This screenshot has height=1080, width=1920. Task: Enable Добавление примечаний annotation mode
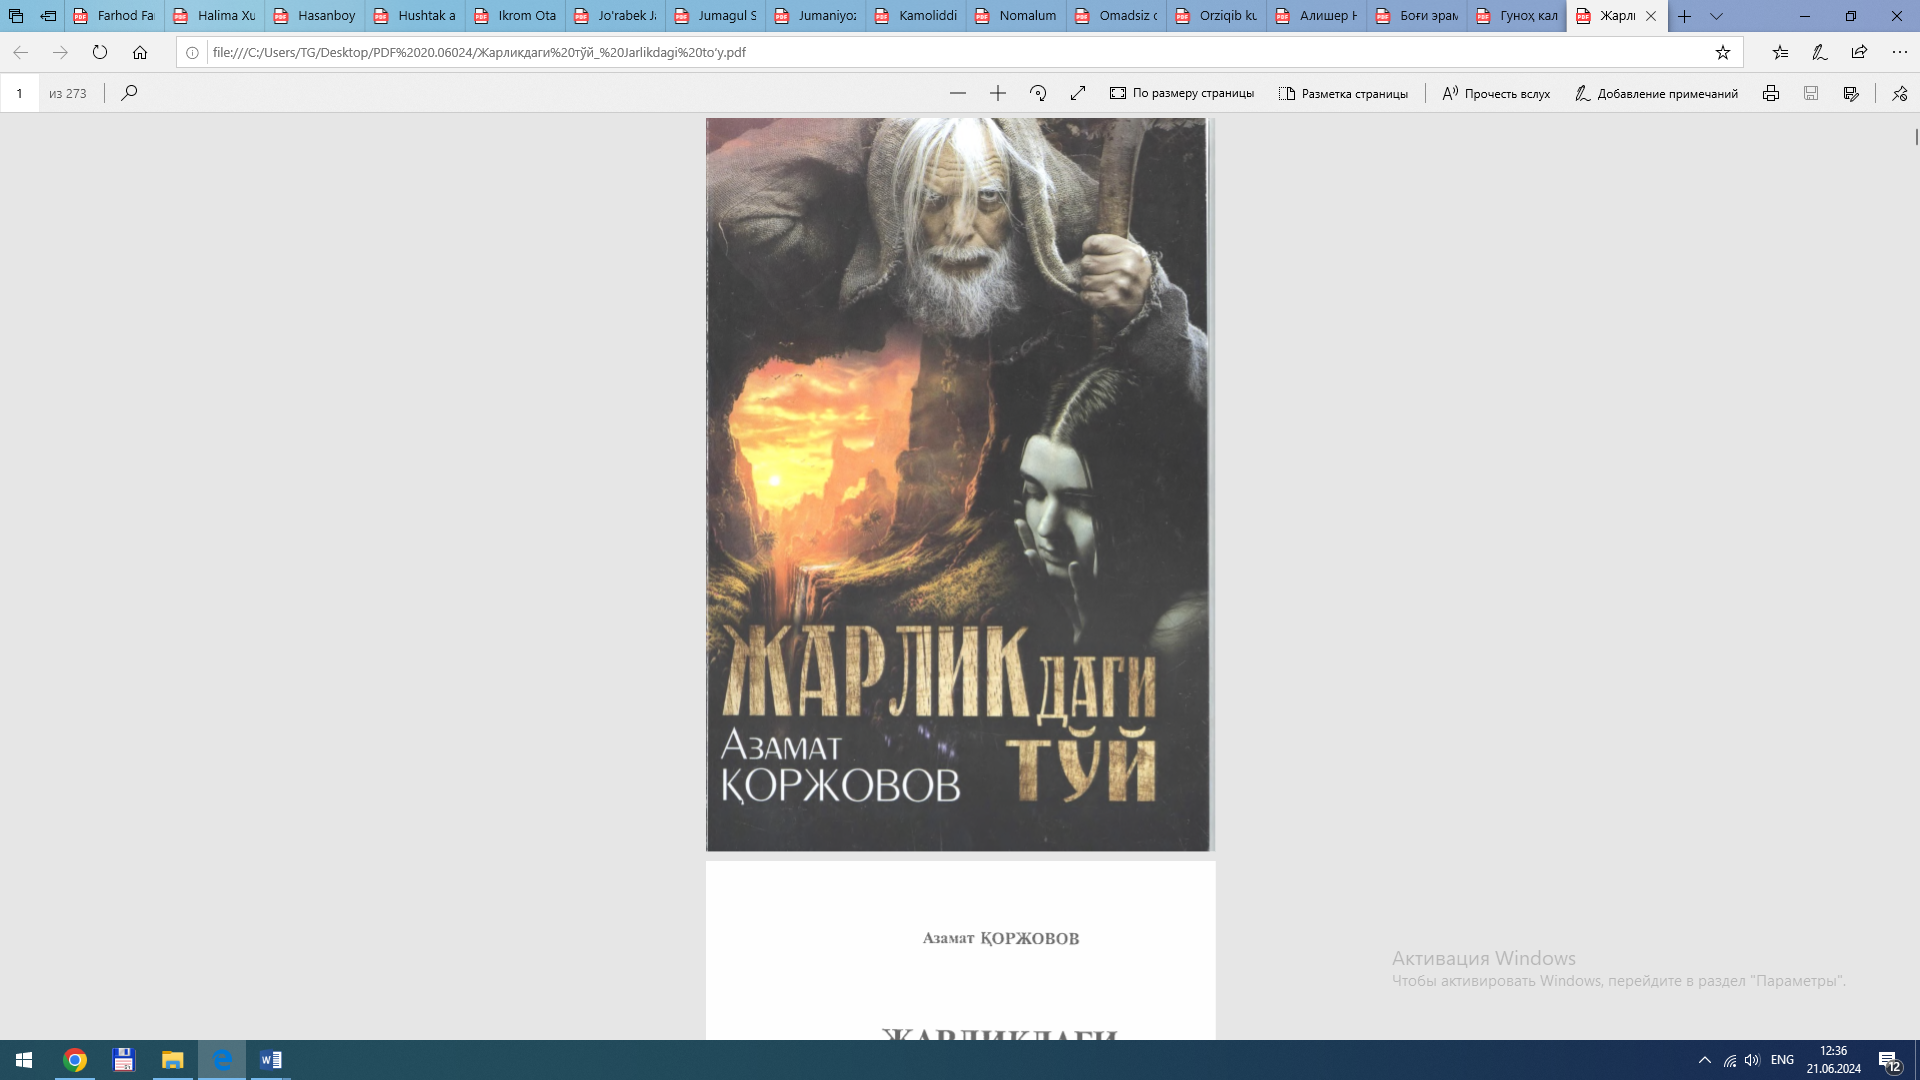tap(1655, 93)
